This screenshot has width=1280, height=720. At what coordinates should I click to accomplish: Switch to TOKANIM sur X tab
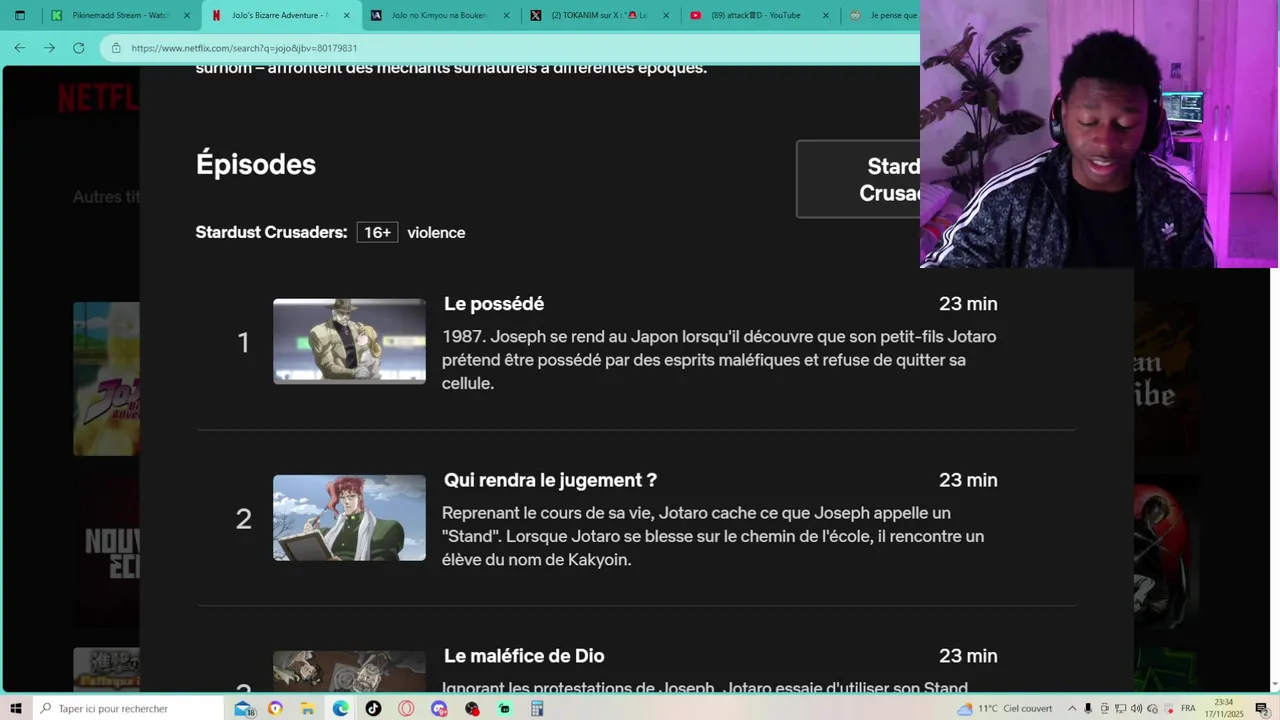click(x=600, y=15)
